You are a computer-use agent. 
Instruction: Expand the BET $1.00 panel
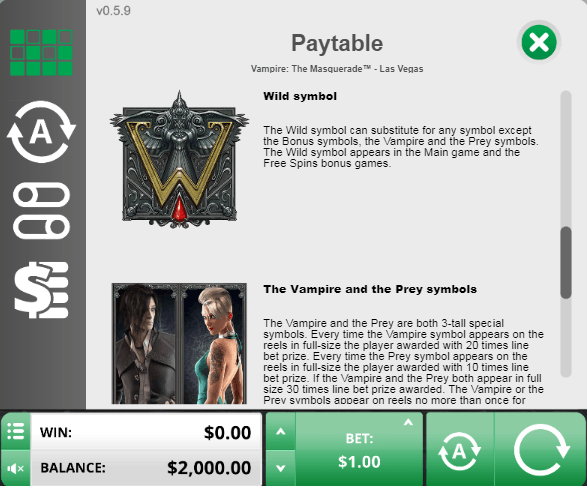pyautogui.click(x=359, y=449)
